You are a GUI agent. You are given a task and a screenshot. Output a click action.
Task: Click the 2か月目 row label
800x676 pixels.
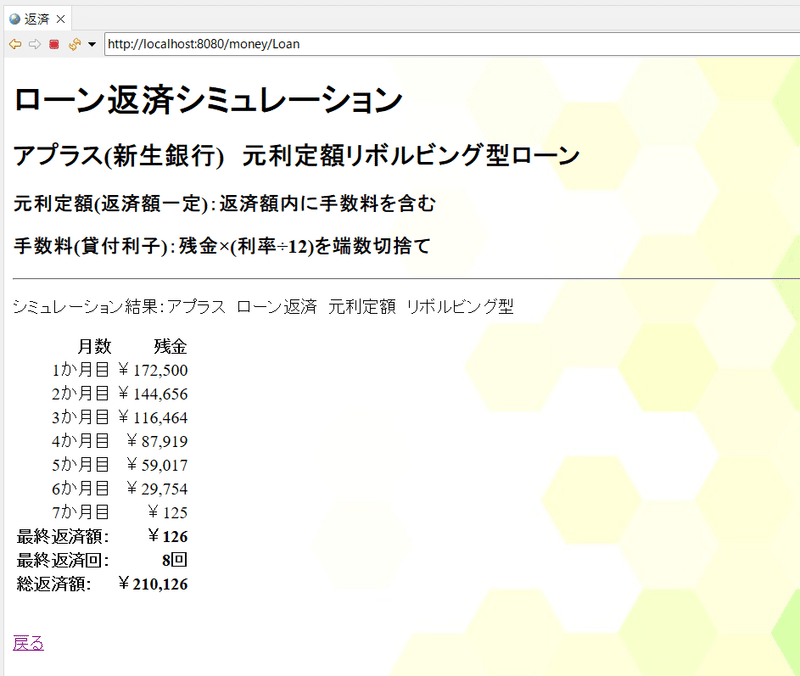pos(80,394)
